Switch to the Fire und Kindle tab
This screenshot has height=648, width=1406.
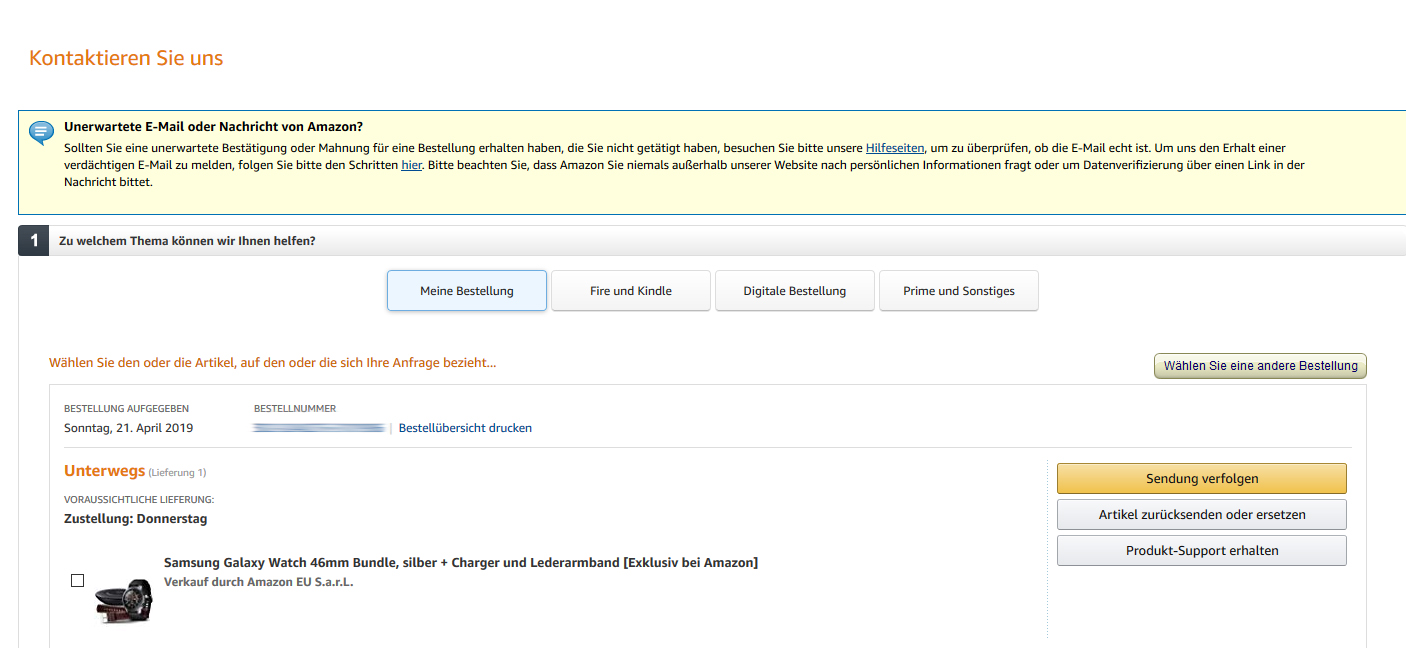pos(630,290)
